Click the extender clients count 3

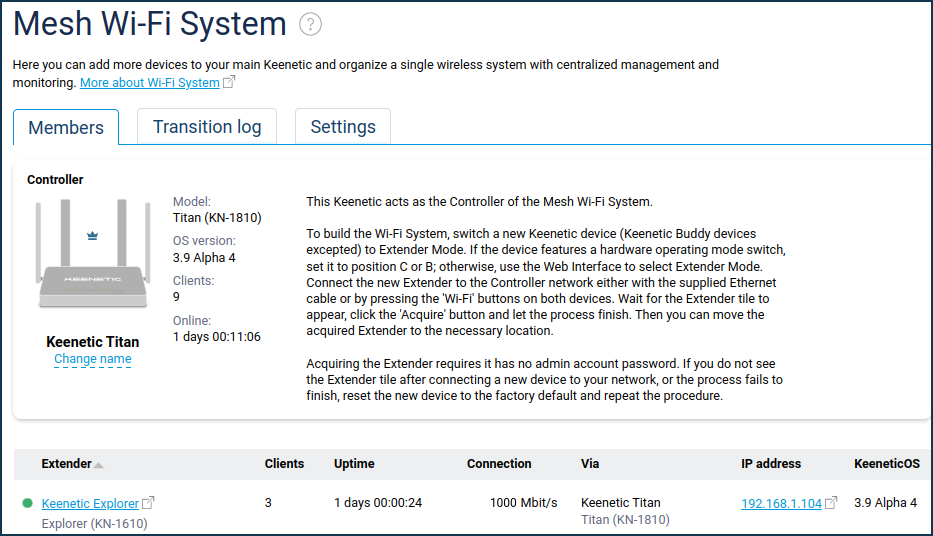[x=268, y=503]
